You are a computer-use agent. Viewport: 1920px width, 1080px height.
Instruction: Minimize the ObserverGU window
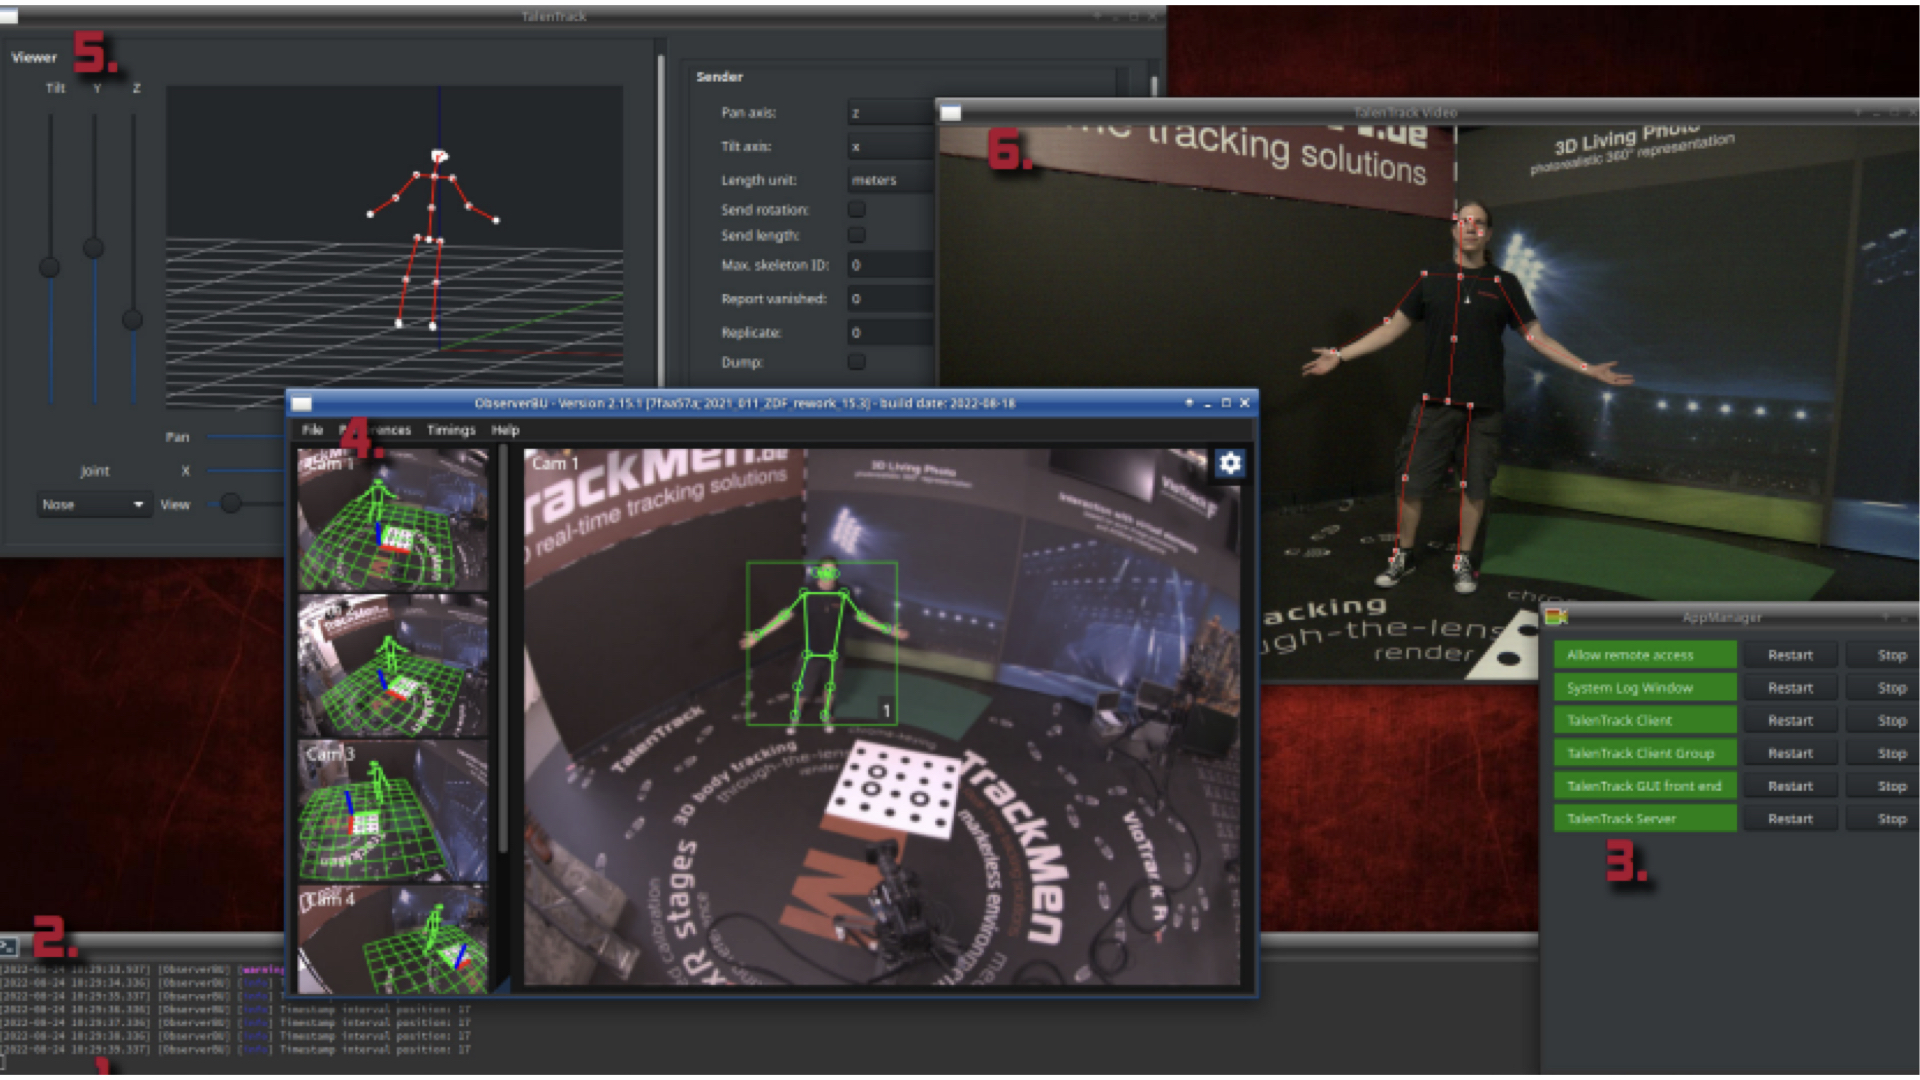pos(1208,403)
